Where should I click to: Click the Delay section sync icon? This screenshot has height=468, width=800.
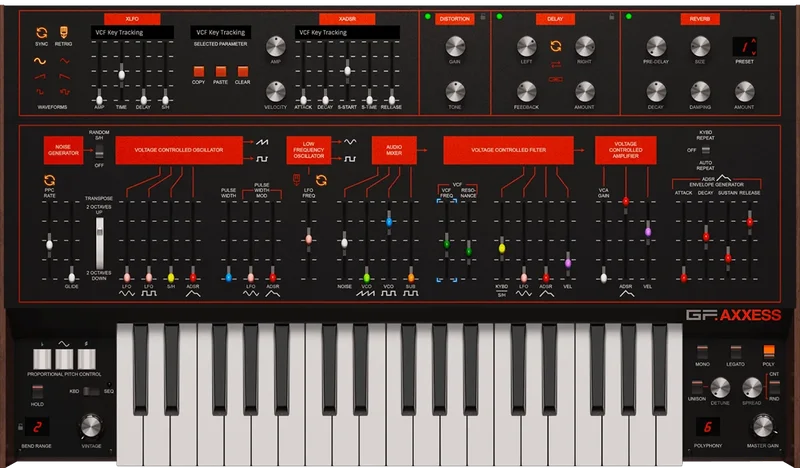click(556, 46)
